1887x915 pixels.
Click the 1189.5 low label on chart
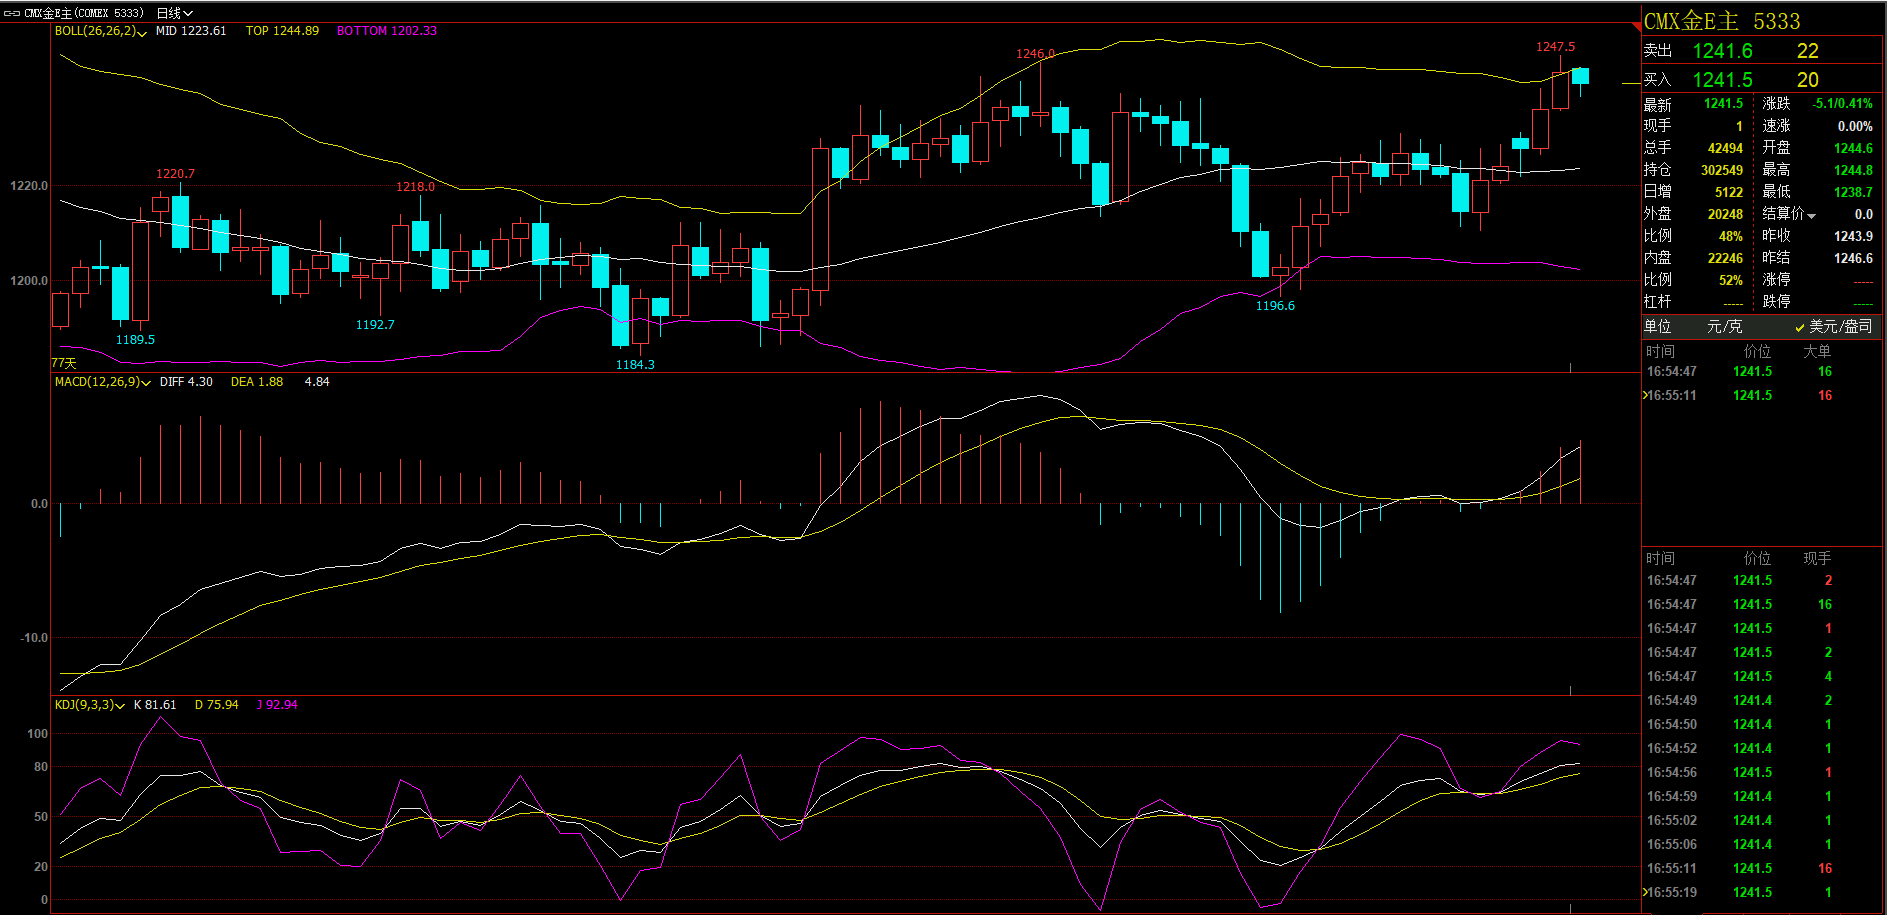click(135, 340)
